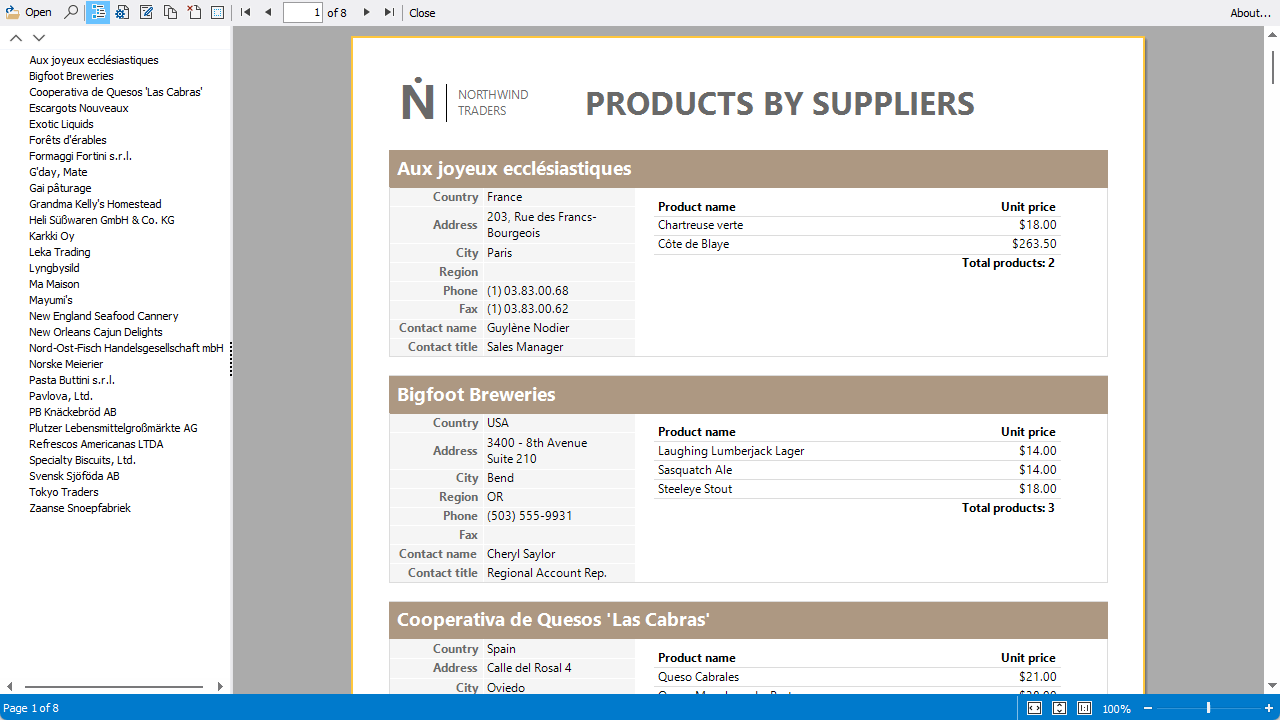Select New England Seafood Cannery entry

point(104,316)
